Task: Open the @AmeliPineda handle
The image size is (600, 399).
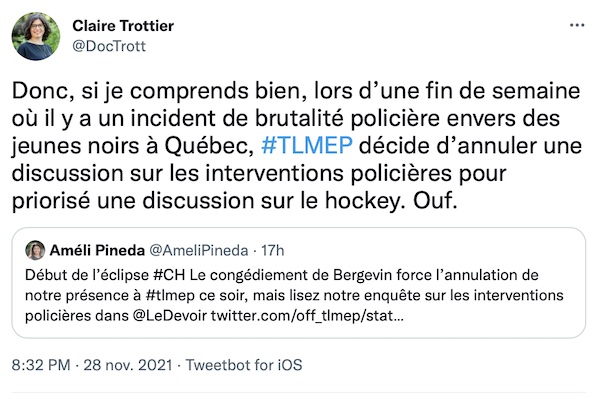Action: click(x=198, y=251)
